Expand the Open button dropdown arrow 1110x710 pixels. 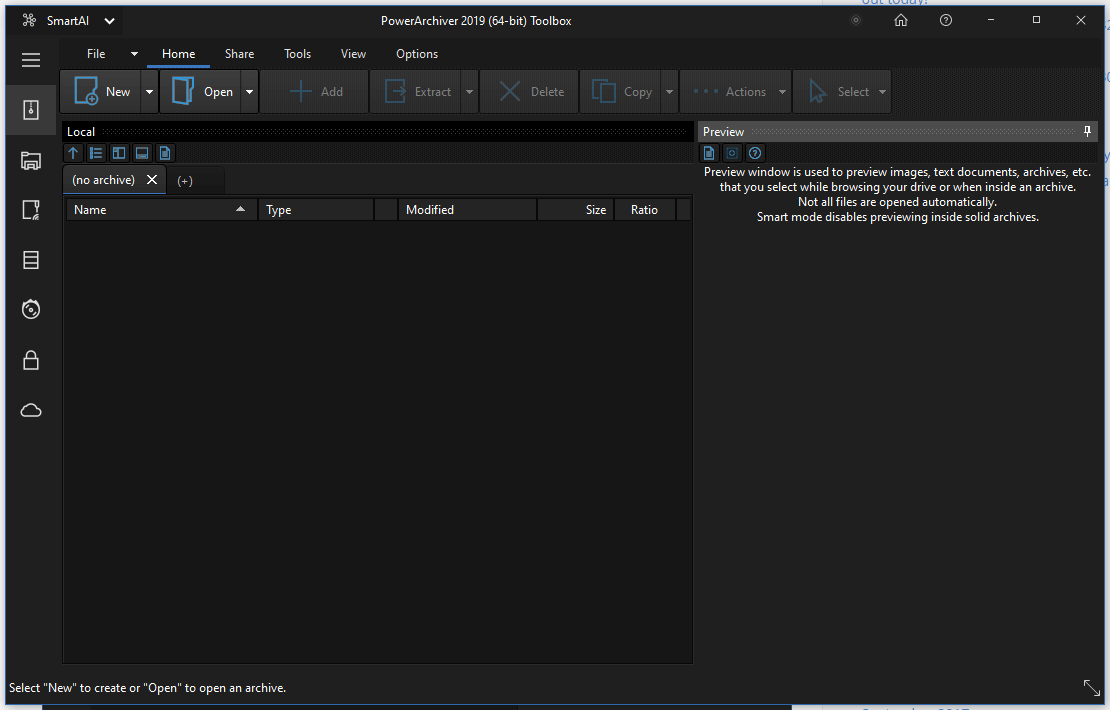click(249, 91)
